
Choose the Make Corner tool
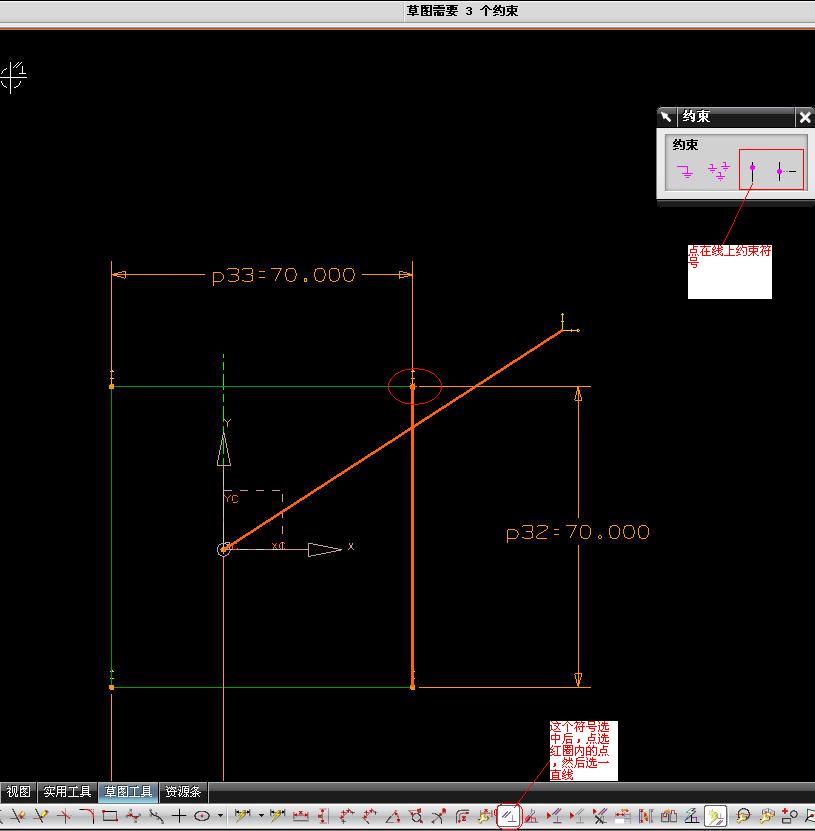[x=64, y=816]
